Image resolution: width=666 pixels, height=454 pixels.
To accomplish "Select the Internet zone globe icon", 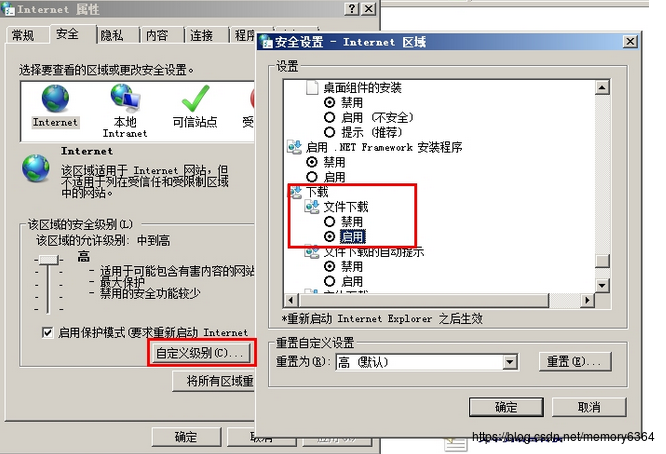I will coord(55,99).
